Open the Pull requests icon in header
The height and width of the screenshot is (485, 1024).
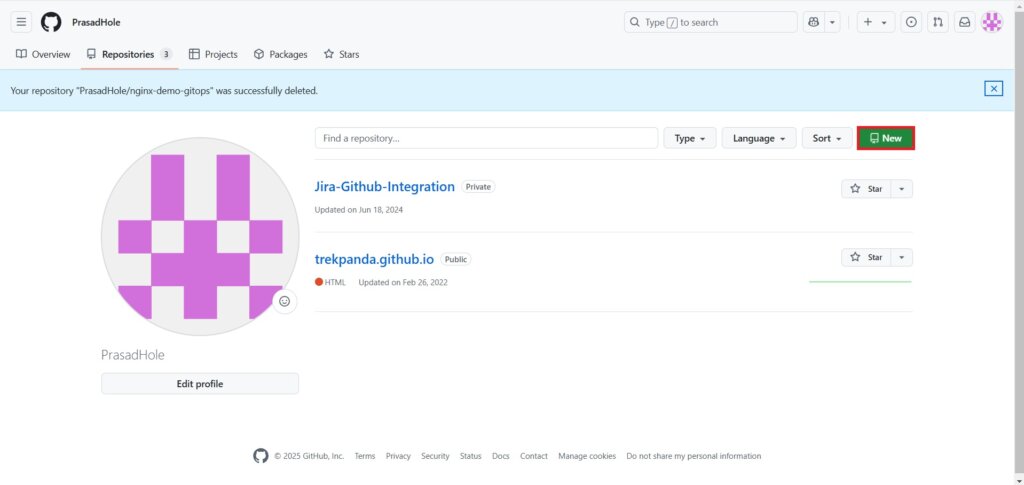[x=938, y=22]
